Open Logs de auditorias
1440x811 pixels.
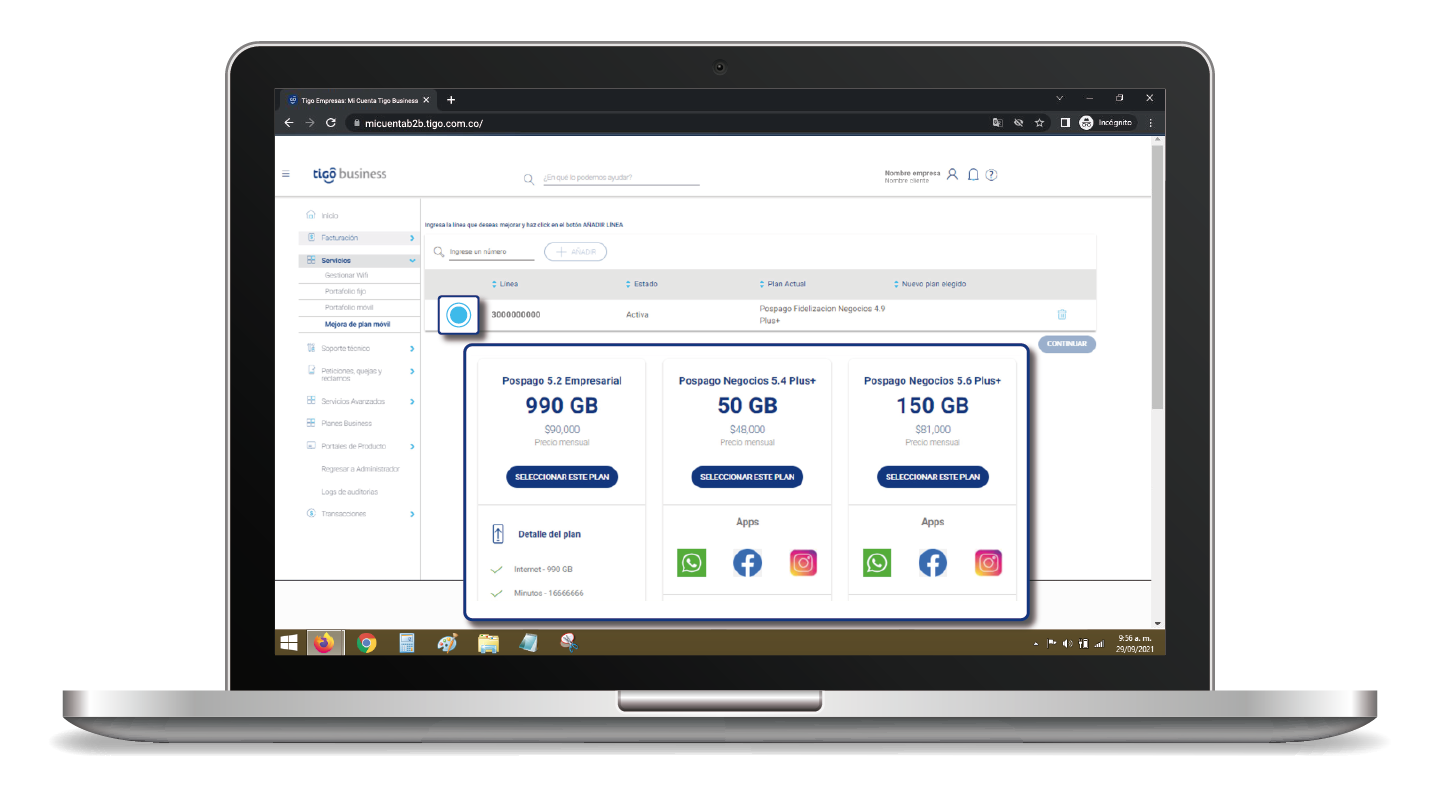tap(349, 492)
